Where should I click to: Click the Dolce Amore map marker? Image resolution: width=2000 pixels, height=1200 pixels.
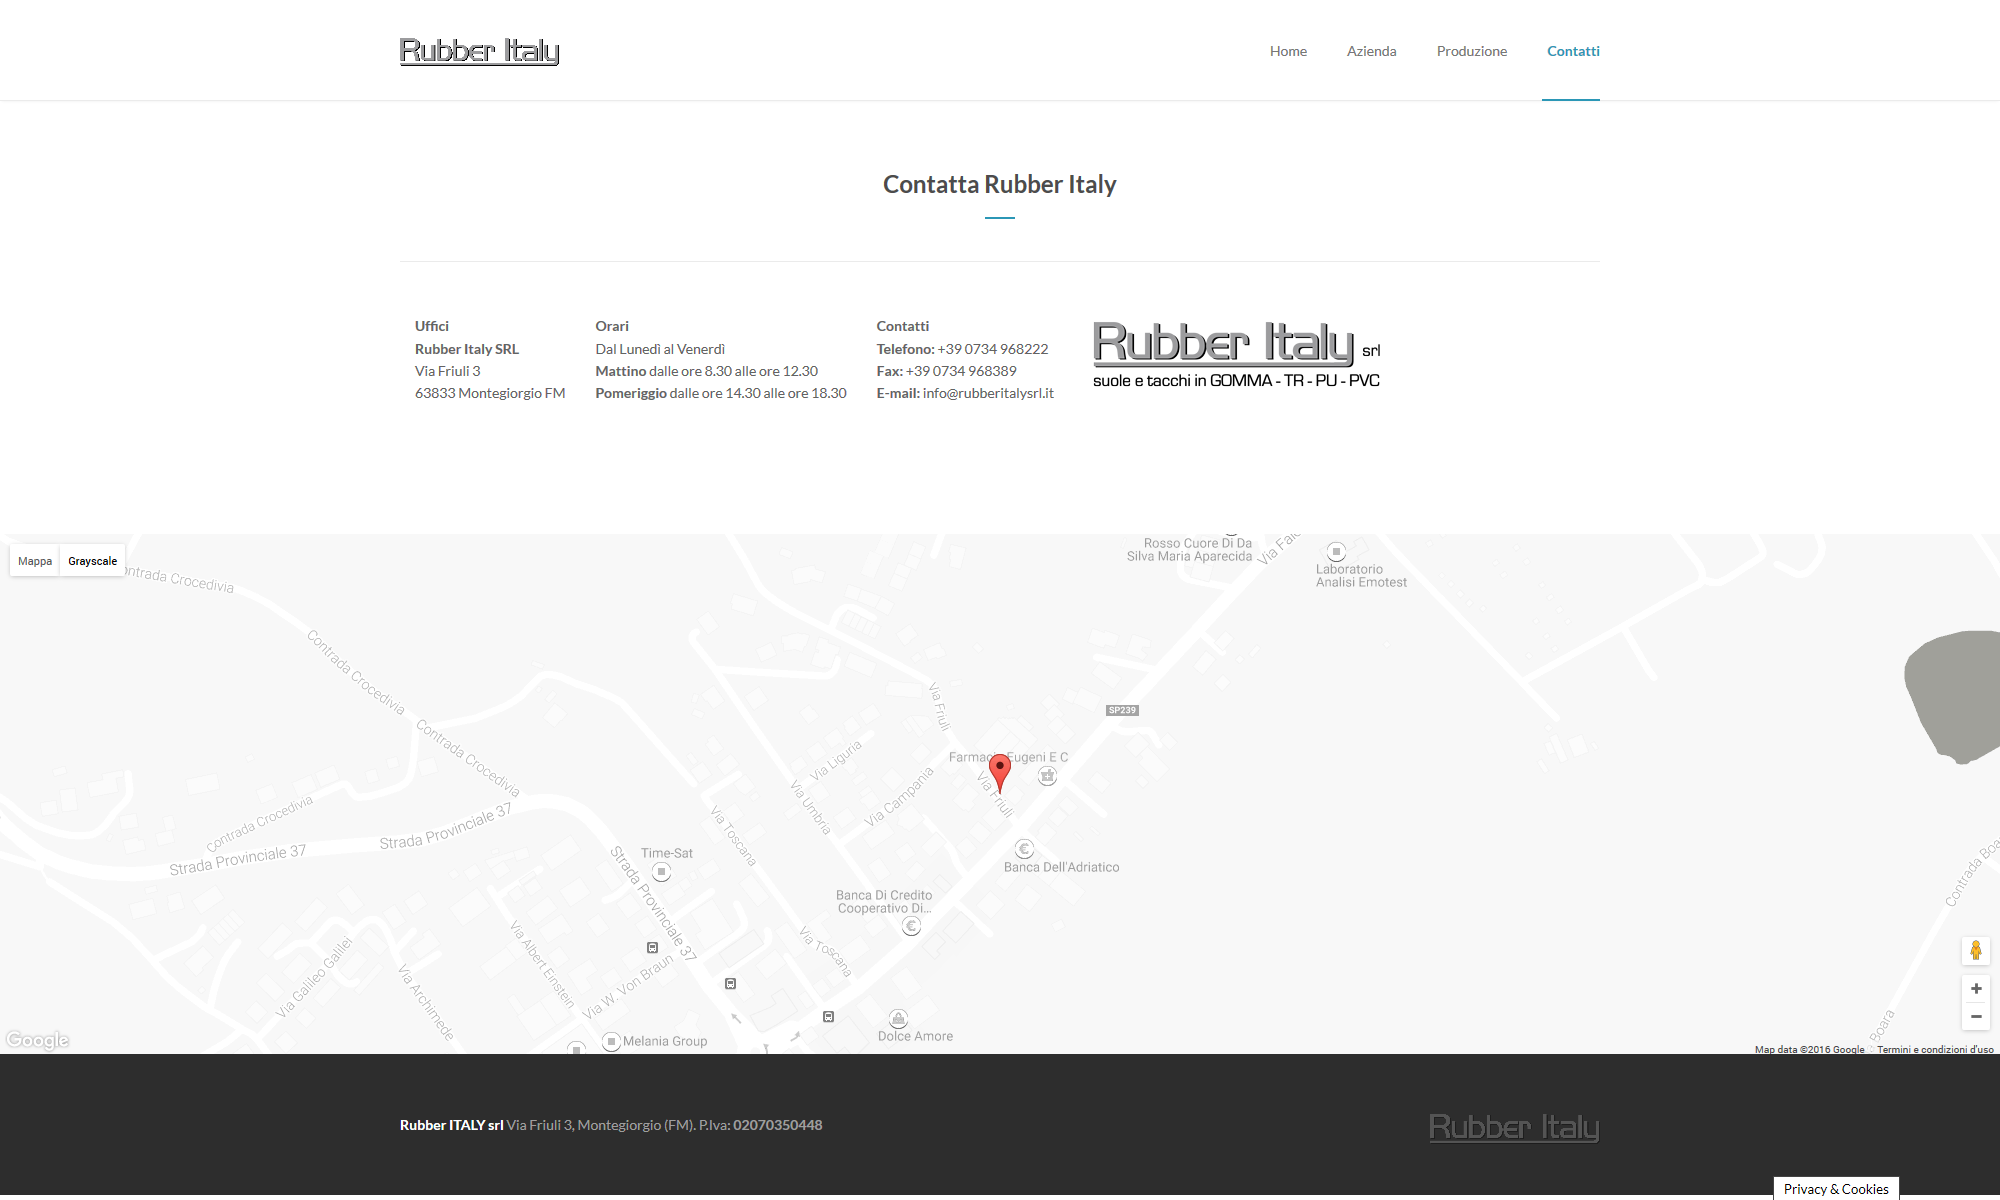pos(899,1019)
